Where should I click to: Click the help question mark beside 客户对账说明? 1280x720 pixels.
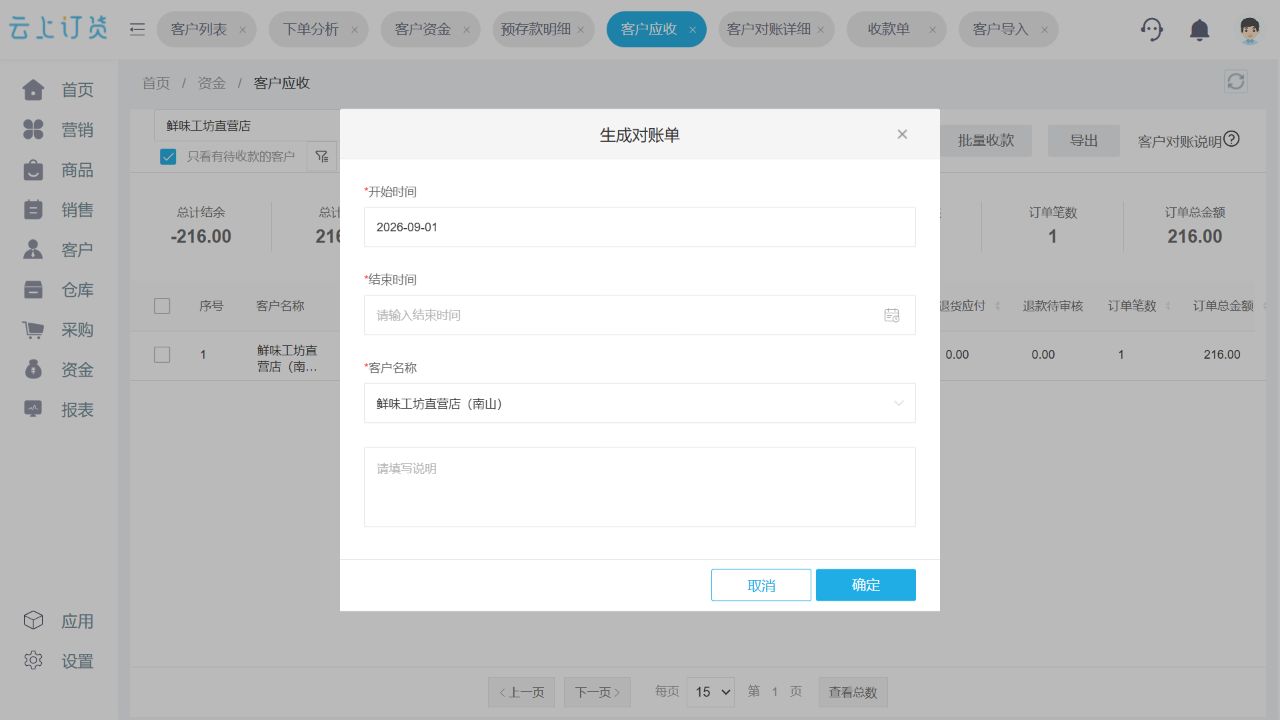[1232, 139]
